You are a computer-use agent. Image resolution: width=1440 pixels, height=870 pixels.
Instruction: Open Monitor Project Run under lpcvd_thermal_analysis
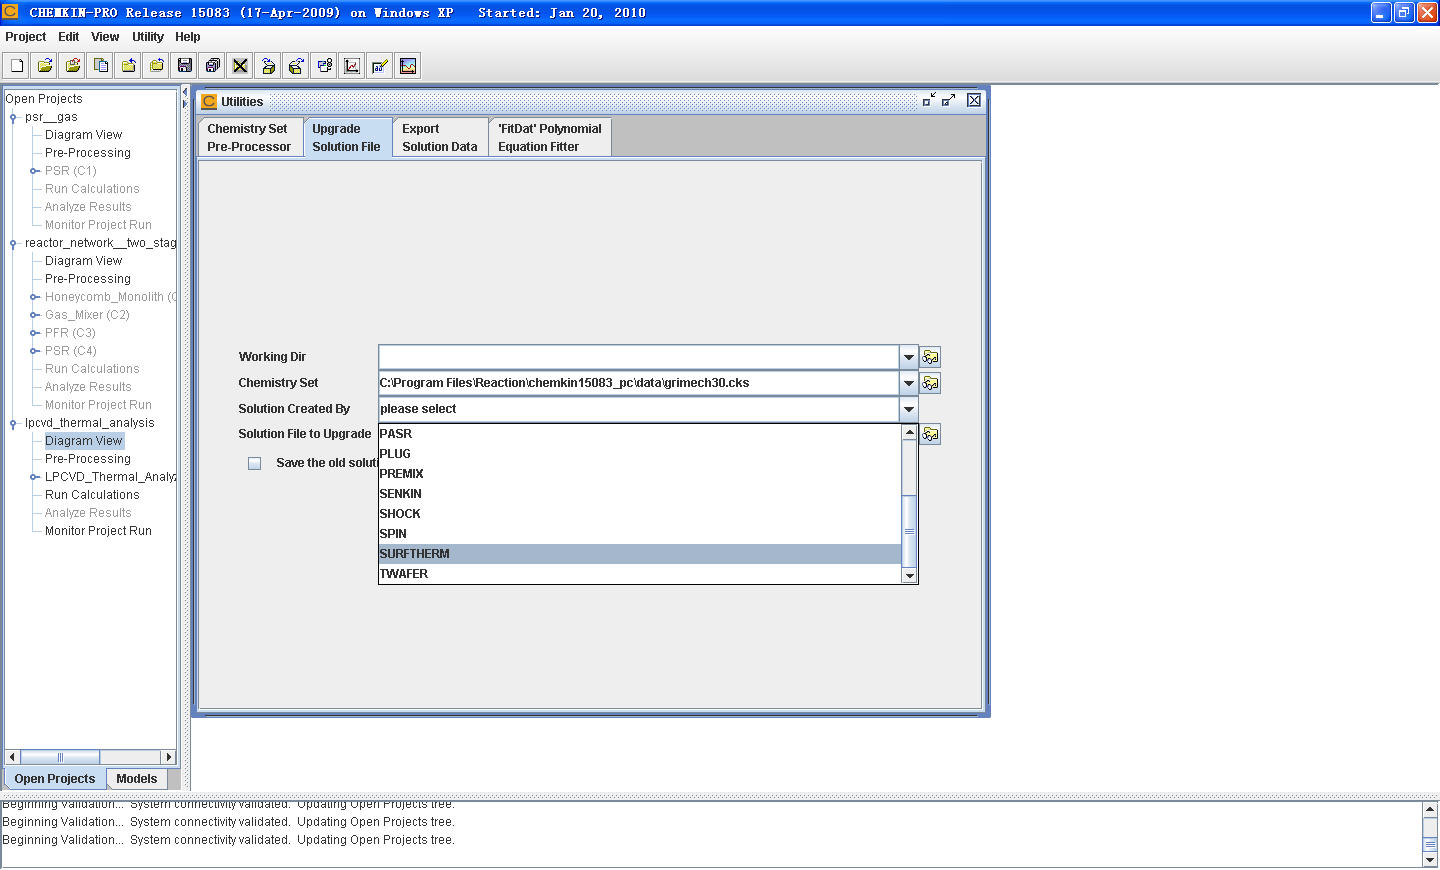(x=98, y=531)
